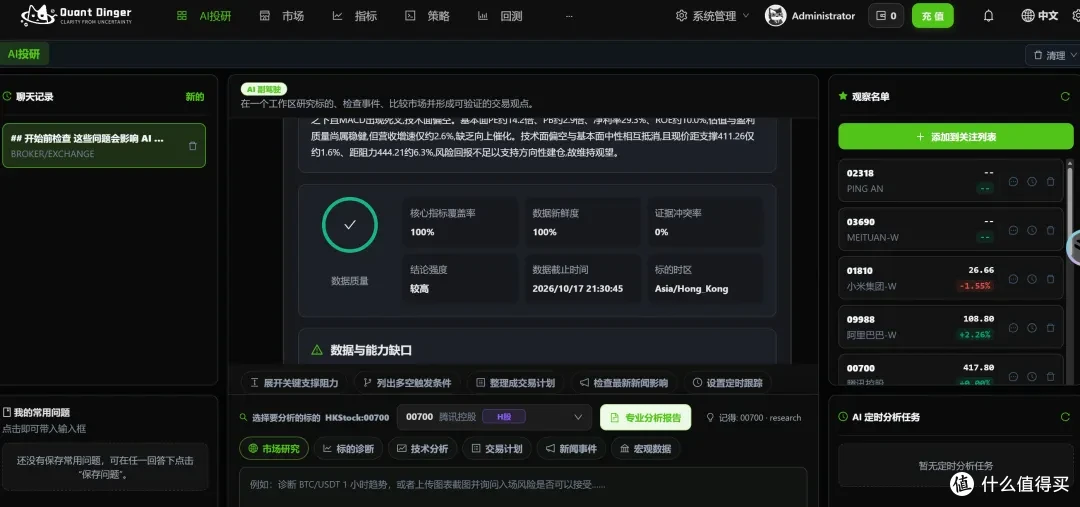Delete 01810 小米集团-W from watchlist

click(1050, 279)
